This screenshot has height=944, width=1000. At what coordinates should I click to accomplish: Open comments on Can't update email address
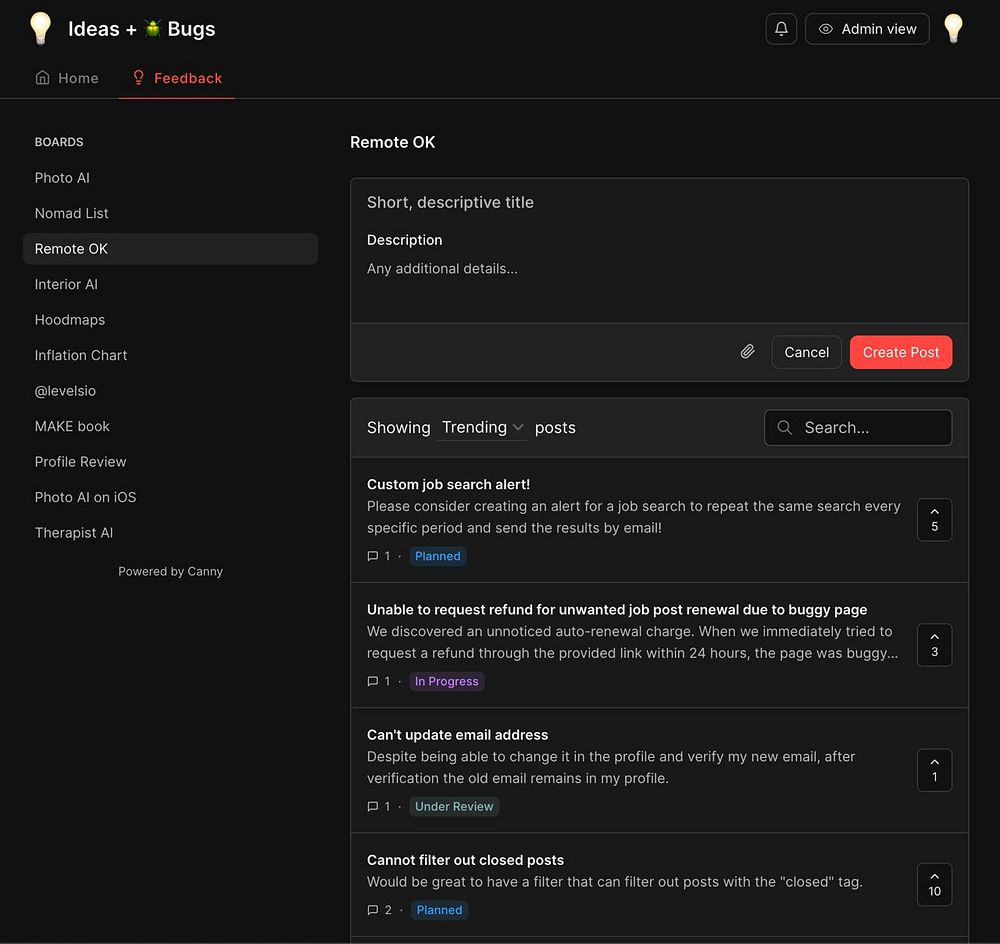click(379, 806)
